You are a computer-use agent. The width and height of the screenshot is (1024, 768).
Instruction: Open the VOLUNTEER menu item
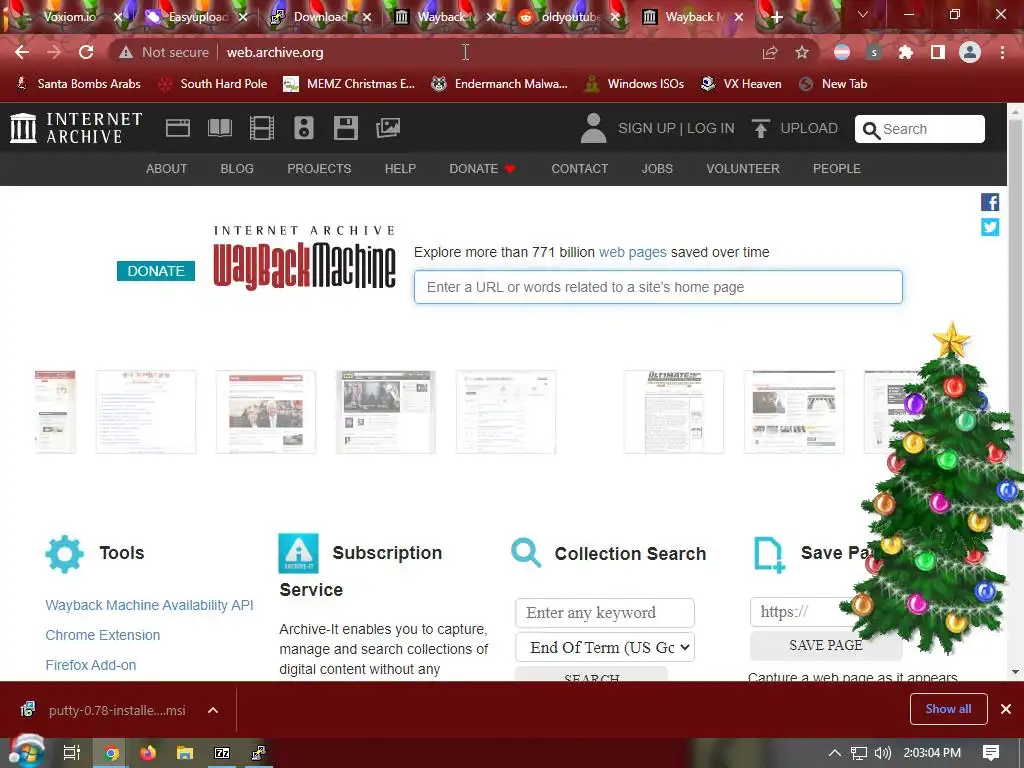pos(743,168)
